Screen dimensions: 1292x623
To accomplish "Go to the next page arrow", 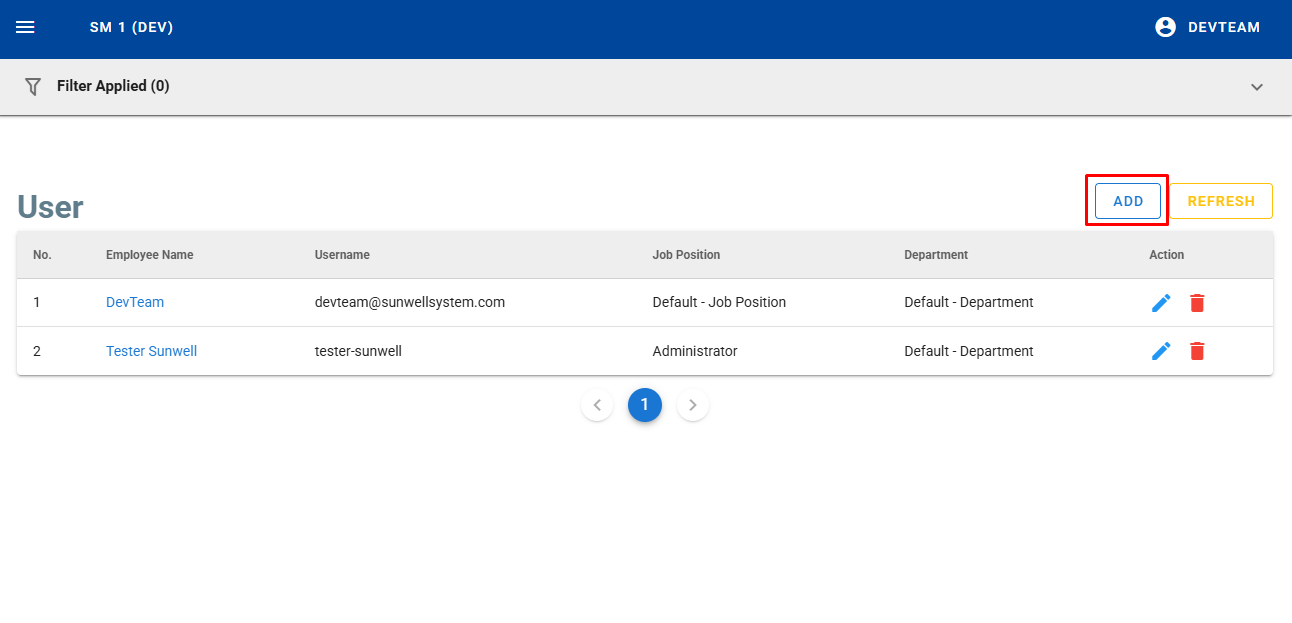I will (693, 405).
